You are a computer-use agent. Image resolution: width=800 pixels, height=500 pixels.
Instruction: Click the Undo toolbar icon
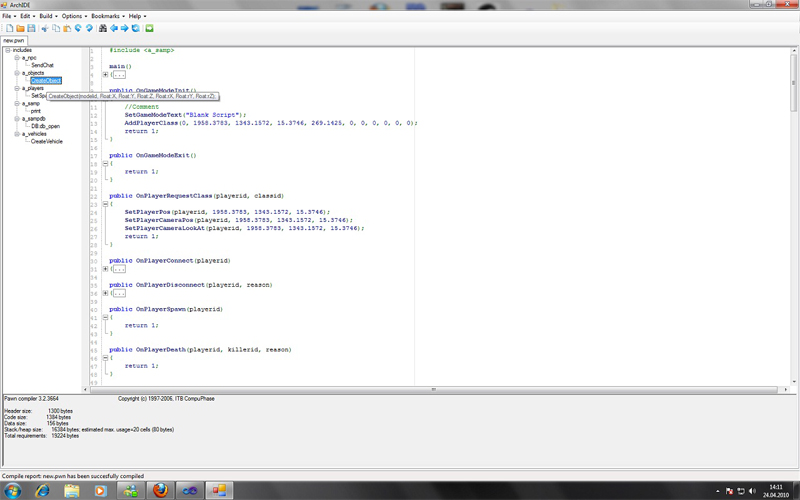[x=78, y=28]
